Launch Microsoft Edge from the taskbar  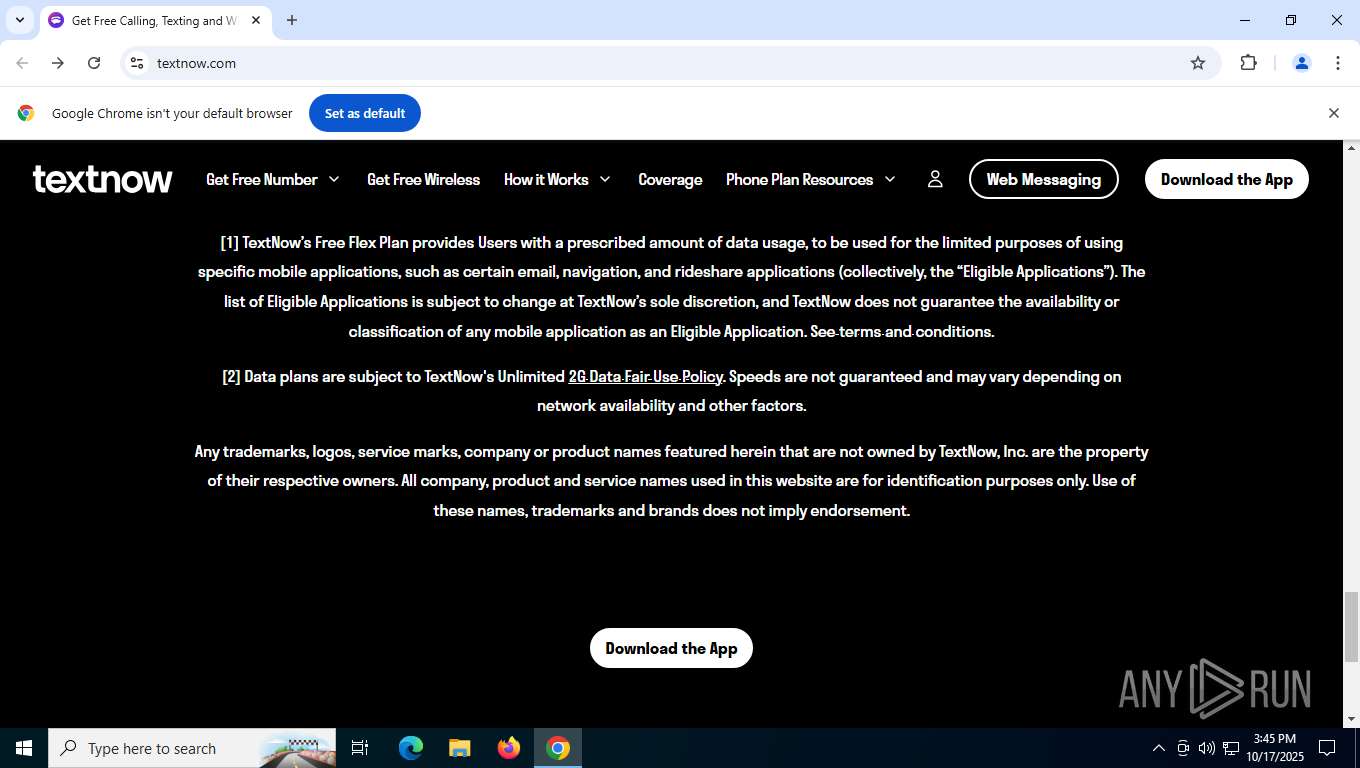point(411,748)
